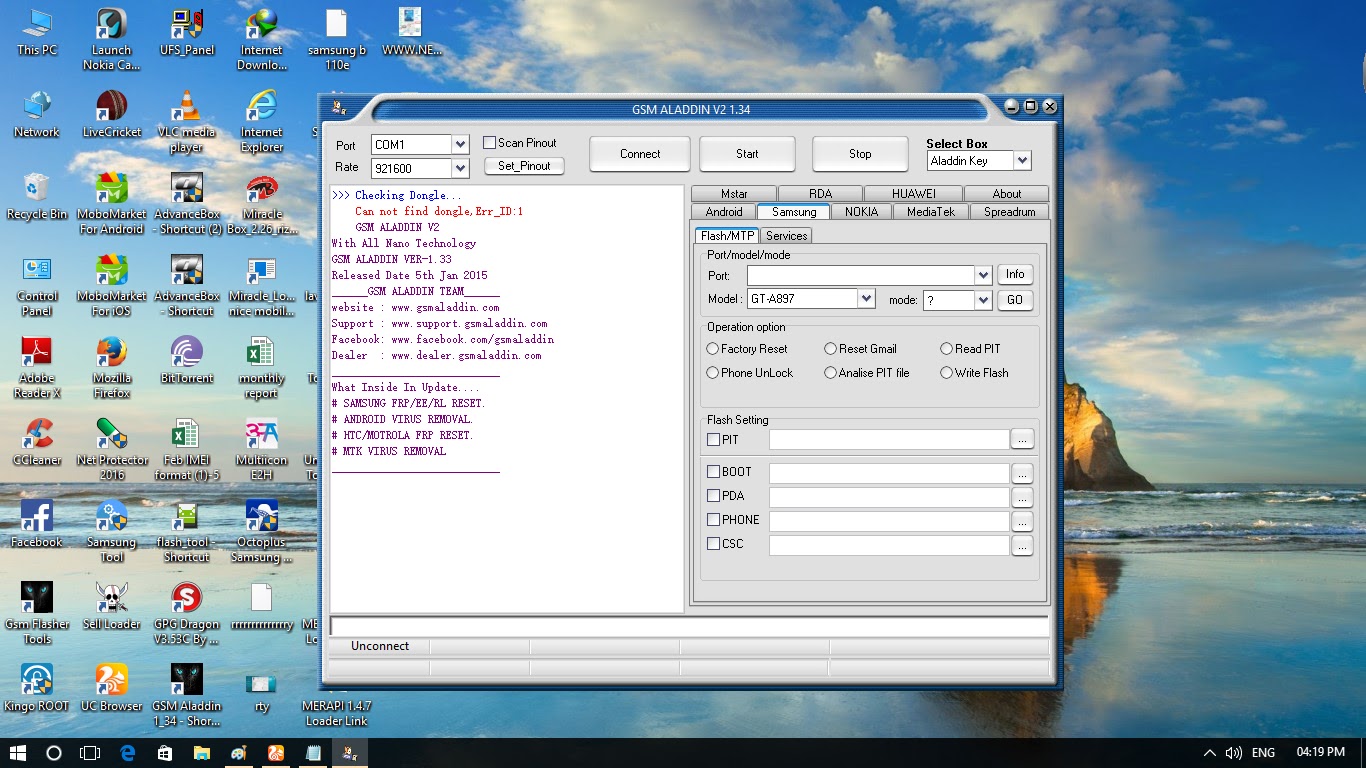Viewport: 1366px width, 768px height.
Task: Select the Kingo ROOT desktop icon
Action: point(37,688)
